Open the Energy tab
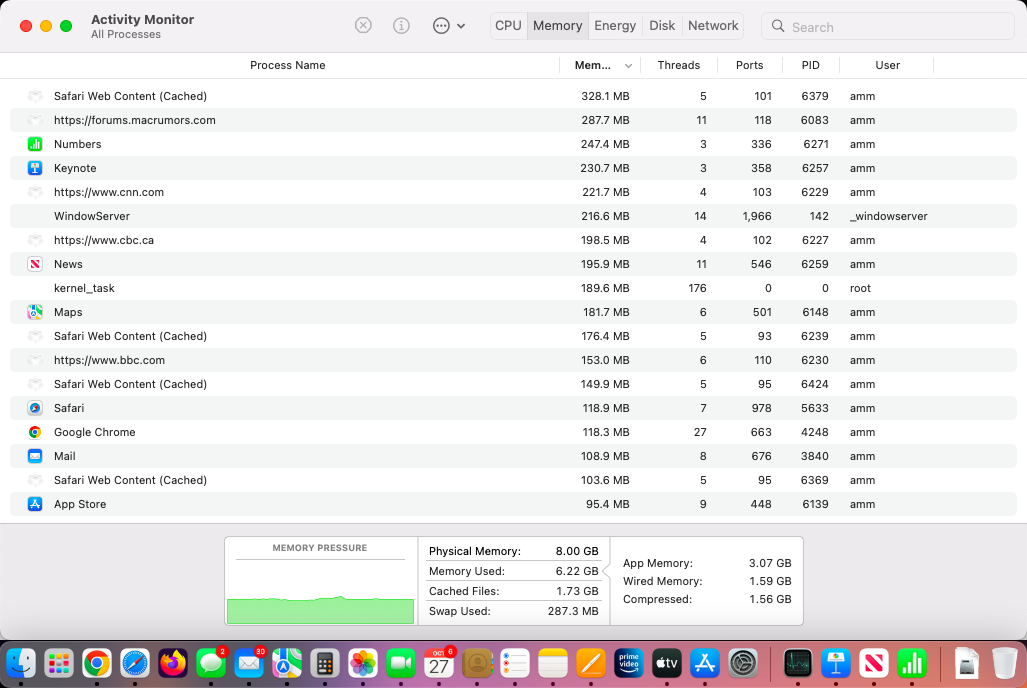The height and width of the screenshot is (688, 1027). (615, 26)
